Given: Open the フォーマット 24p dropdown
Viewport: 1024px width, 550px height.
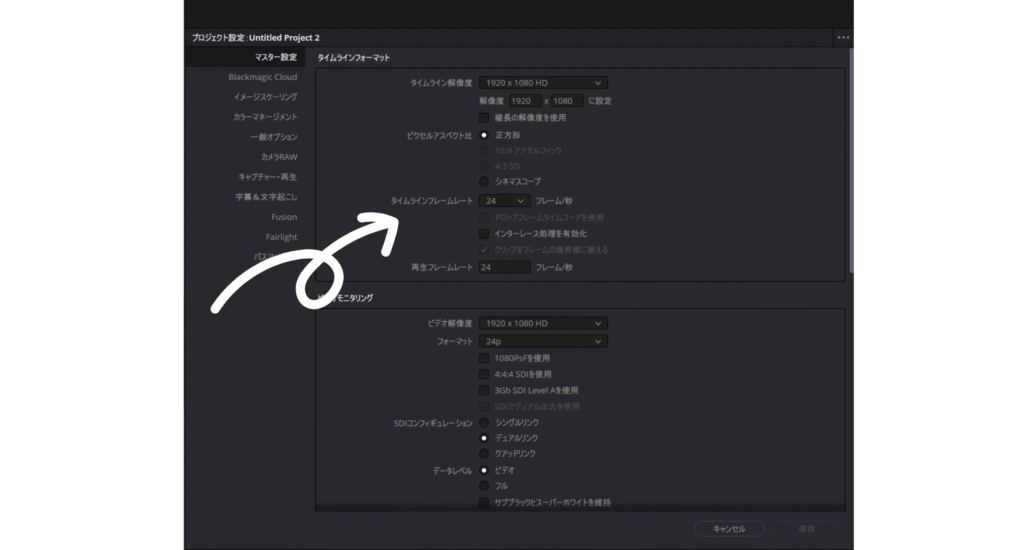Looking at the screenshot, I should (x=542, y=341).
